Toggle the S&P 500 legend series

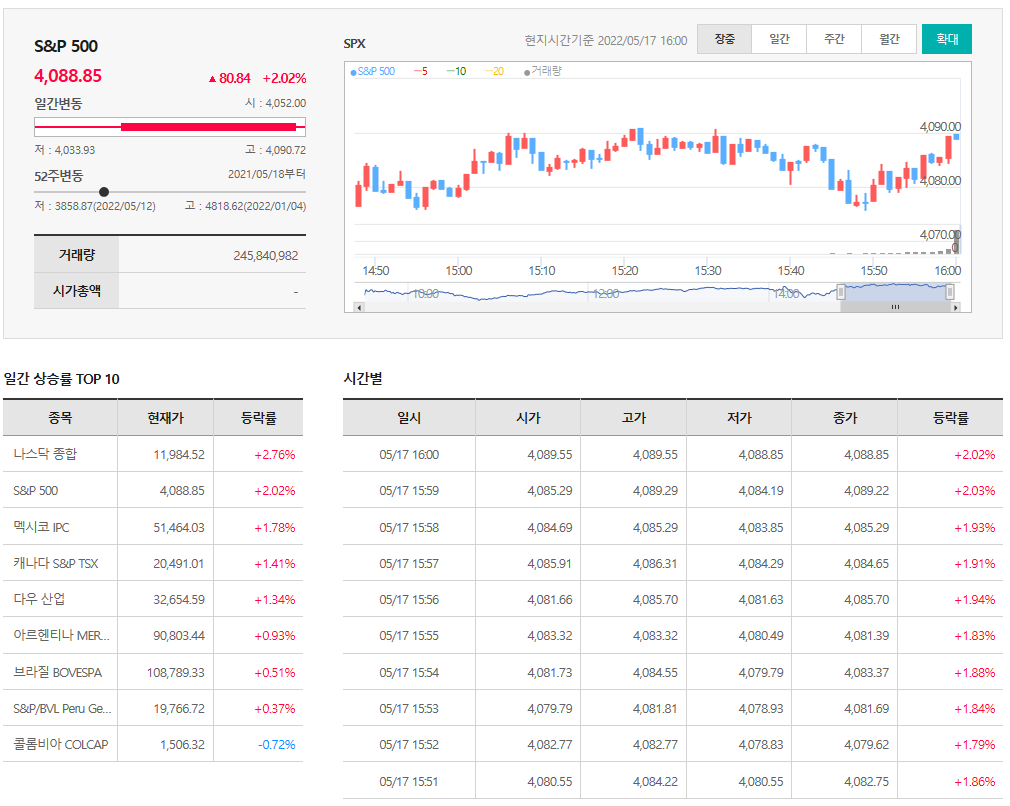coord(373,72)
